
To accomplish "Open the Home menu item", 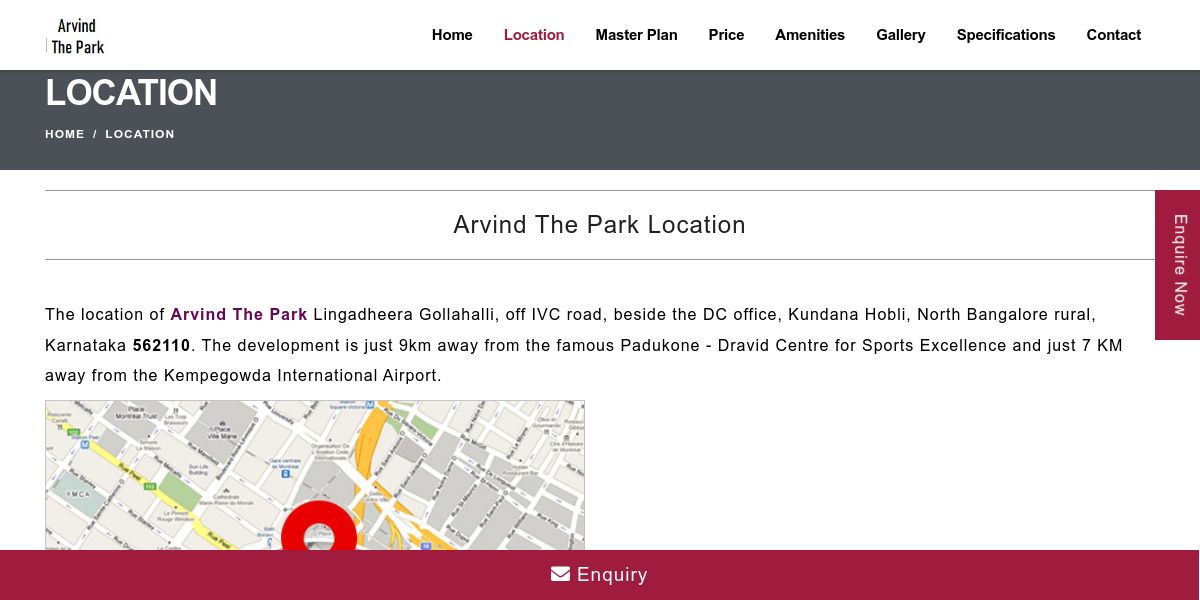I will pyautogui.click(x=452, y=35).
